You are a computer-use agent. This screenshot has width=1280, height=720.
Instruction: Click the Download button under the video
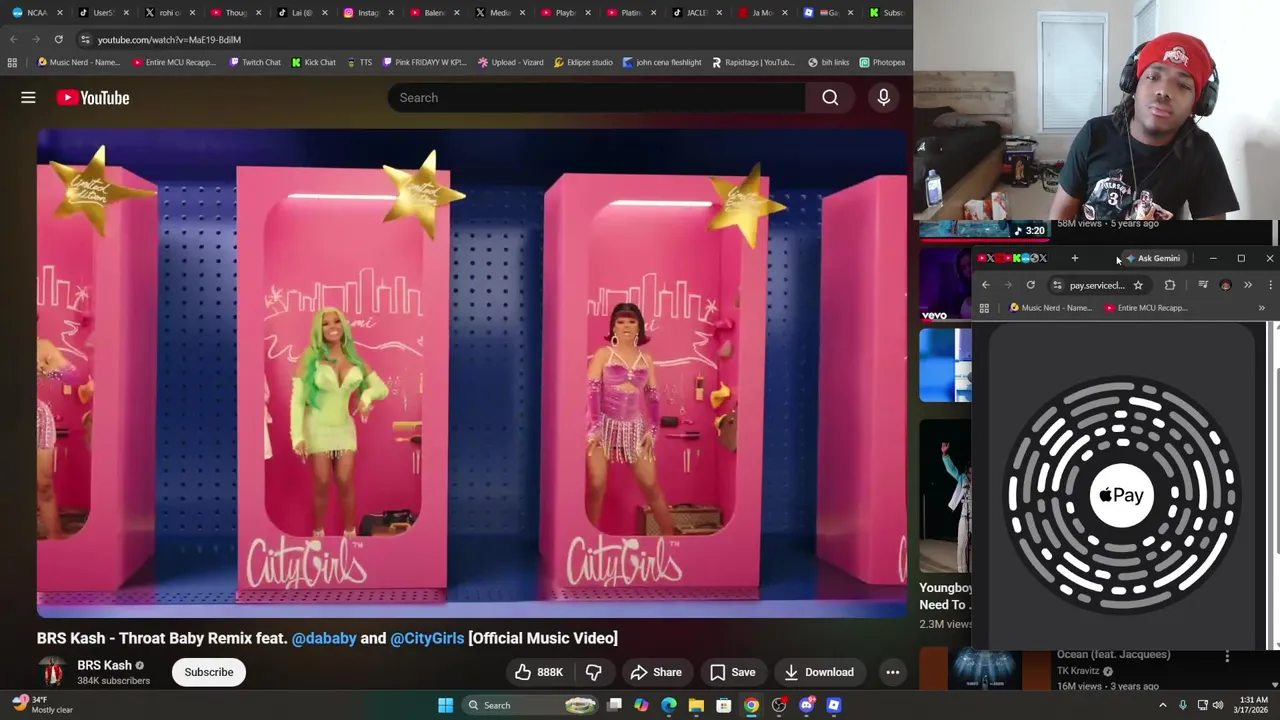tap(818, 672)
